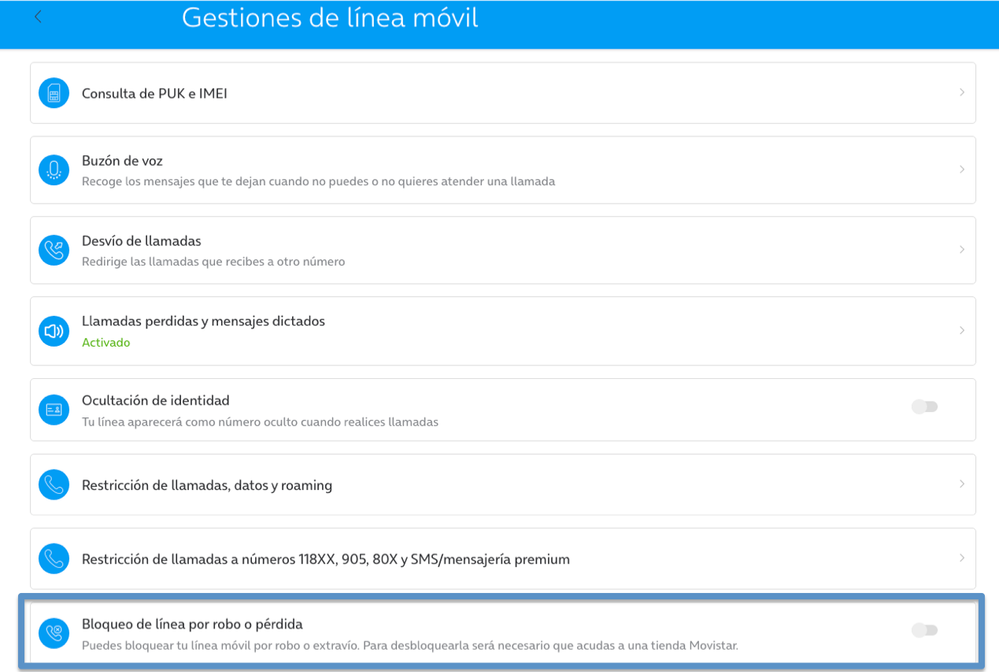999x672 pixels.
Task: Open the Llamadas perdidas y mensajes dictados section
Action: point(962,330)
